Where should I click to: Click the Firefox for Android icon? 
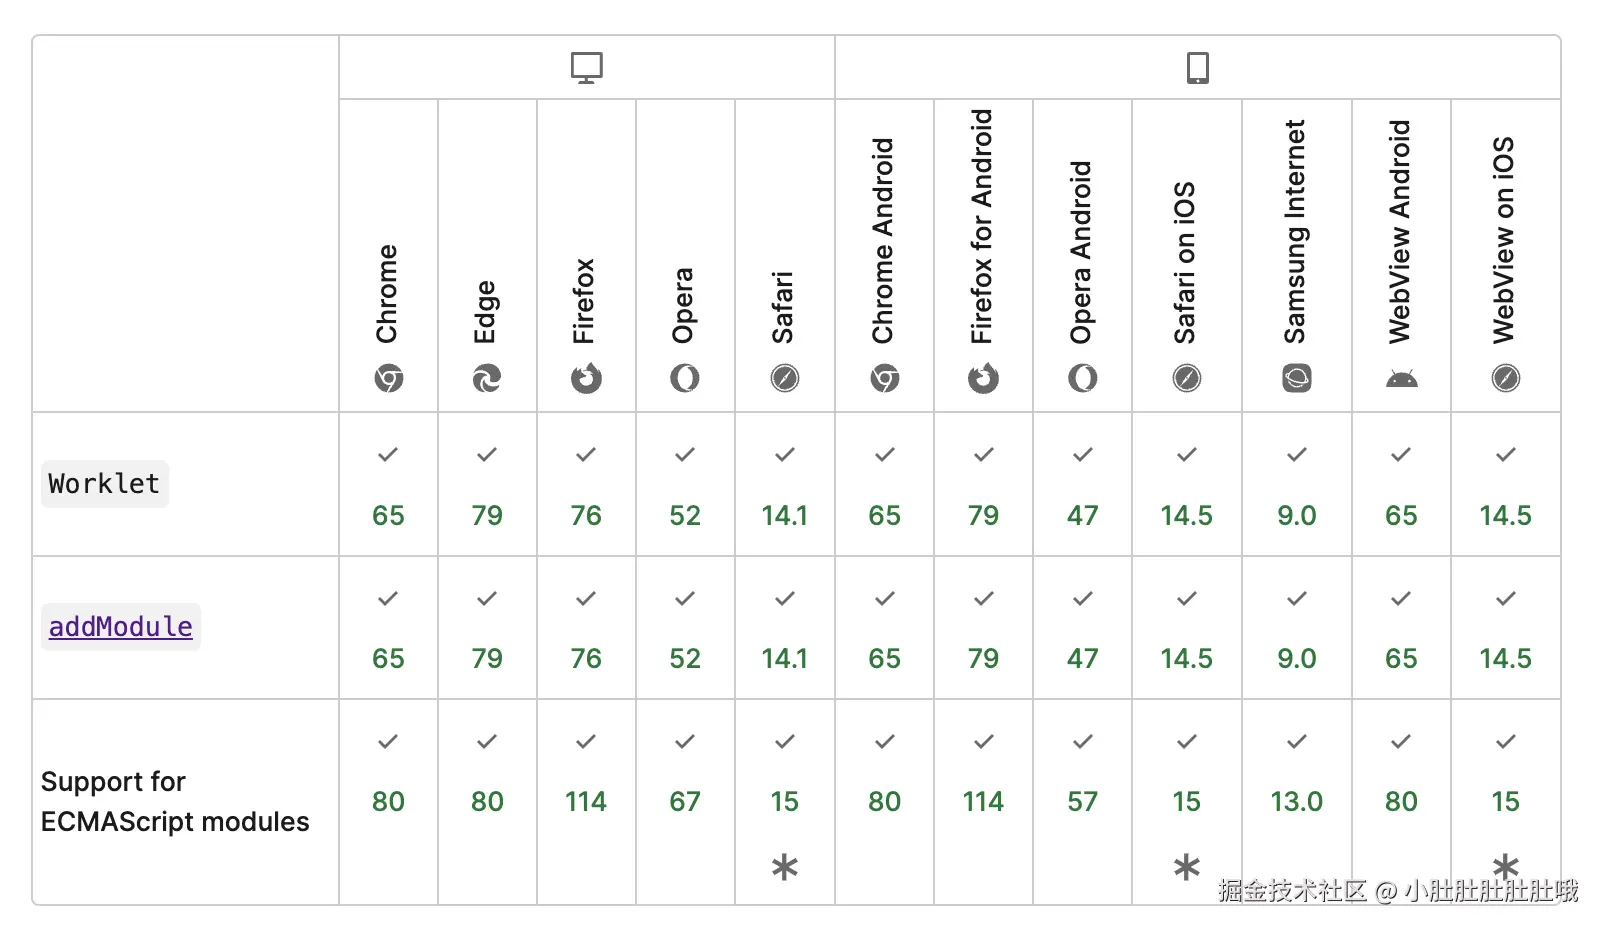(983, 378)
